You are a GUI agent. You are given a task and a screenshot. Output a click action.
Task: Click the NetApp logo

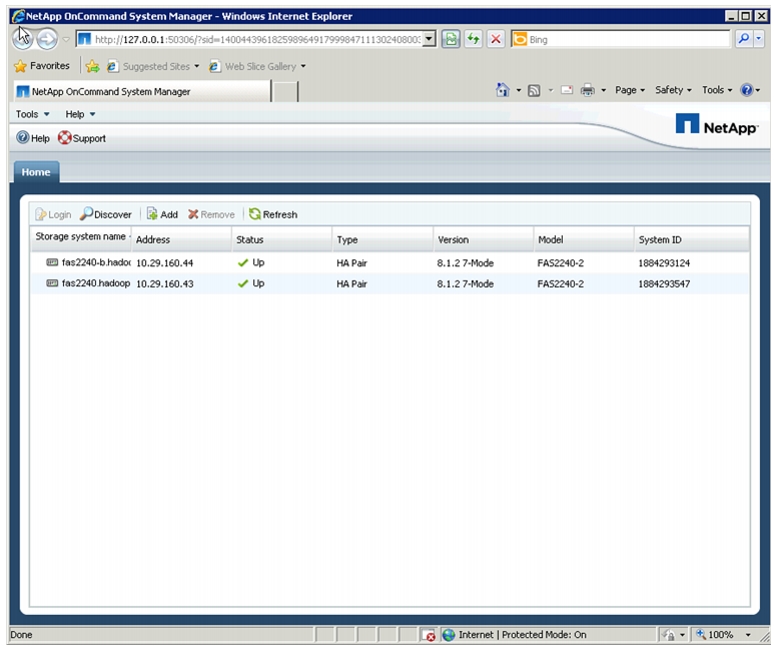[716, 124]
